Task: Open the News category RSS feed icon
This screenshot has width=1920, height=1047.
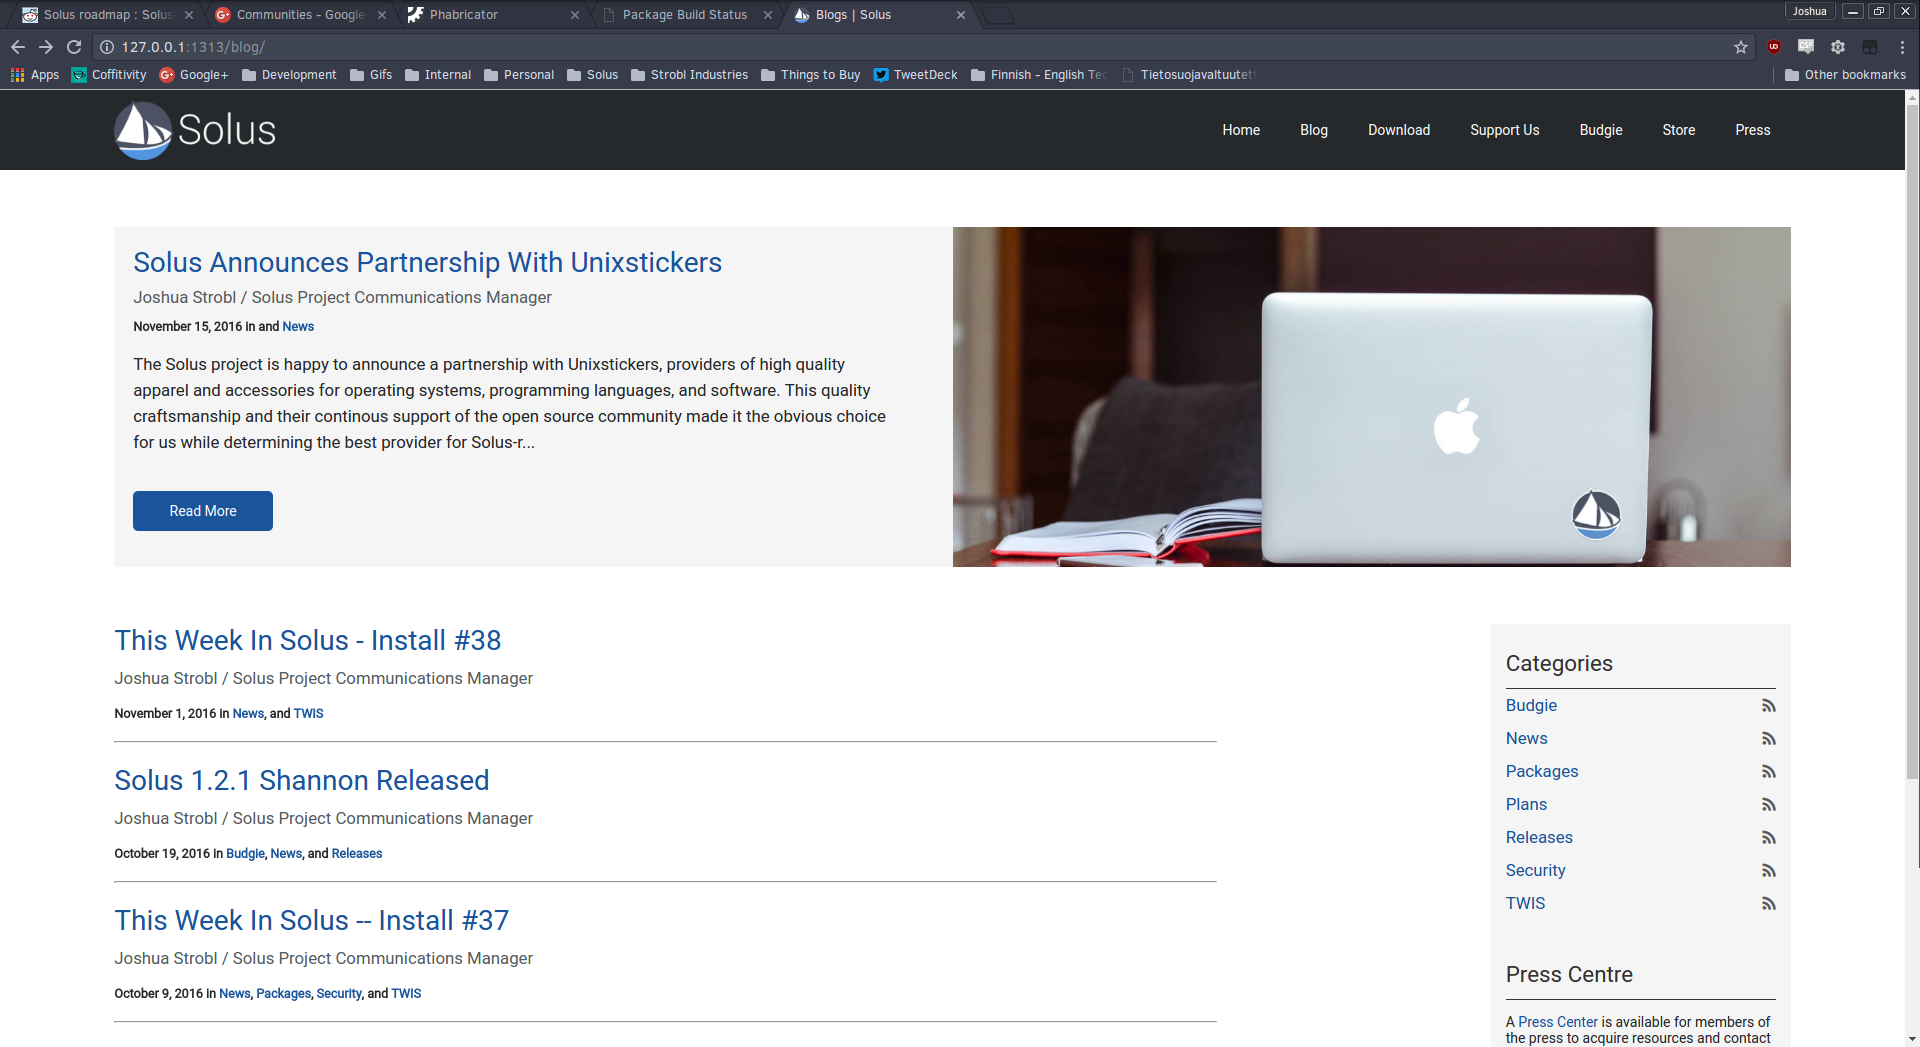Action: (x=1768, y=739)
